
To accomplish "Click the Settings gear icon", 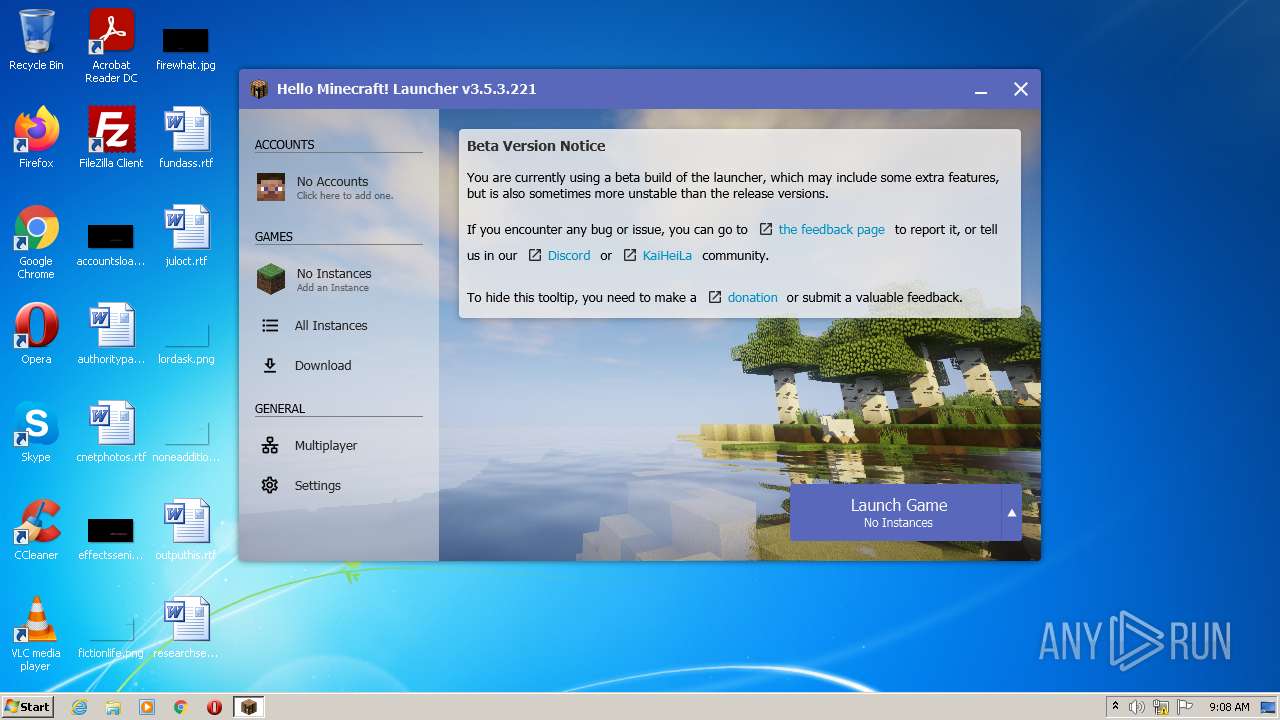I will point(270,485).
